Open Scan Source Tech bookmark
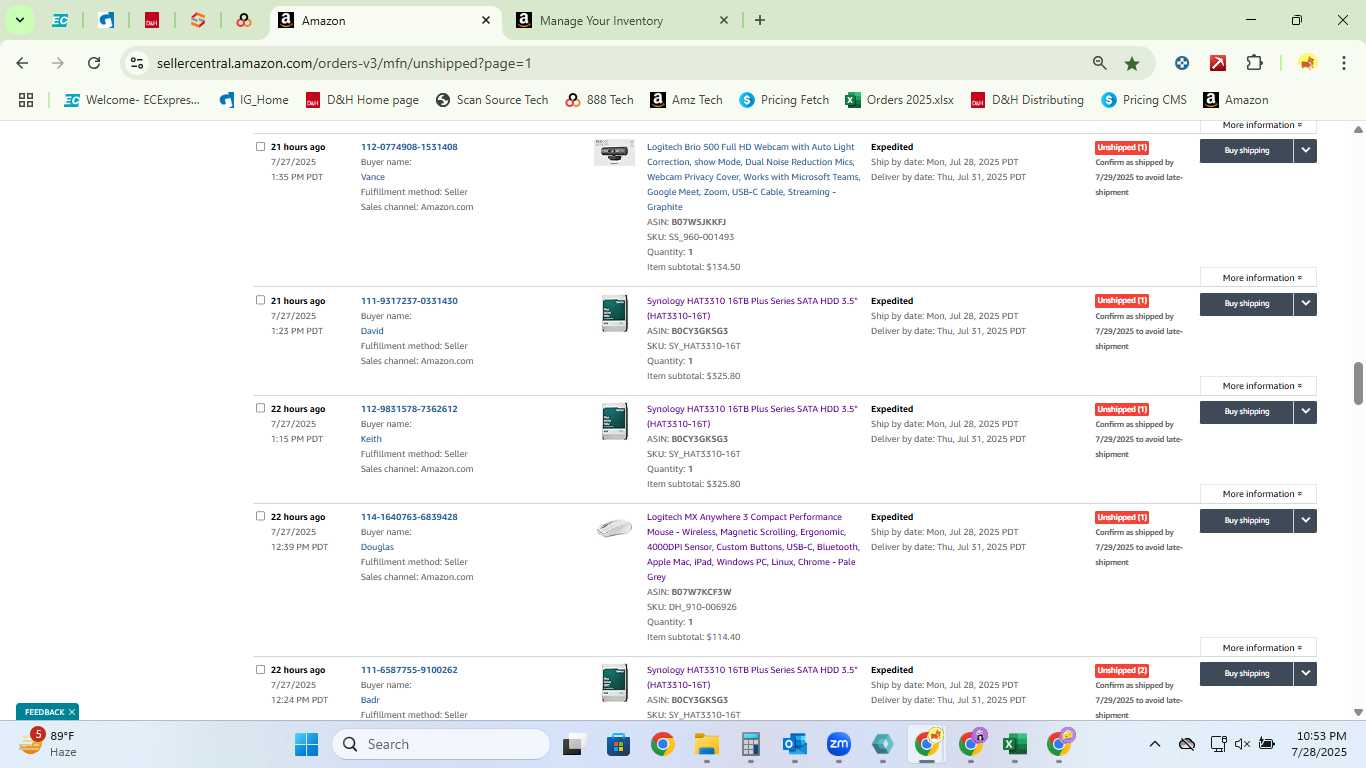The image size is (1366, 768). pos(492,100)
